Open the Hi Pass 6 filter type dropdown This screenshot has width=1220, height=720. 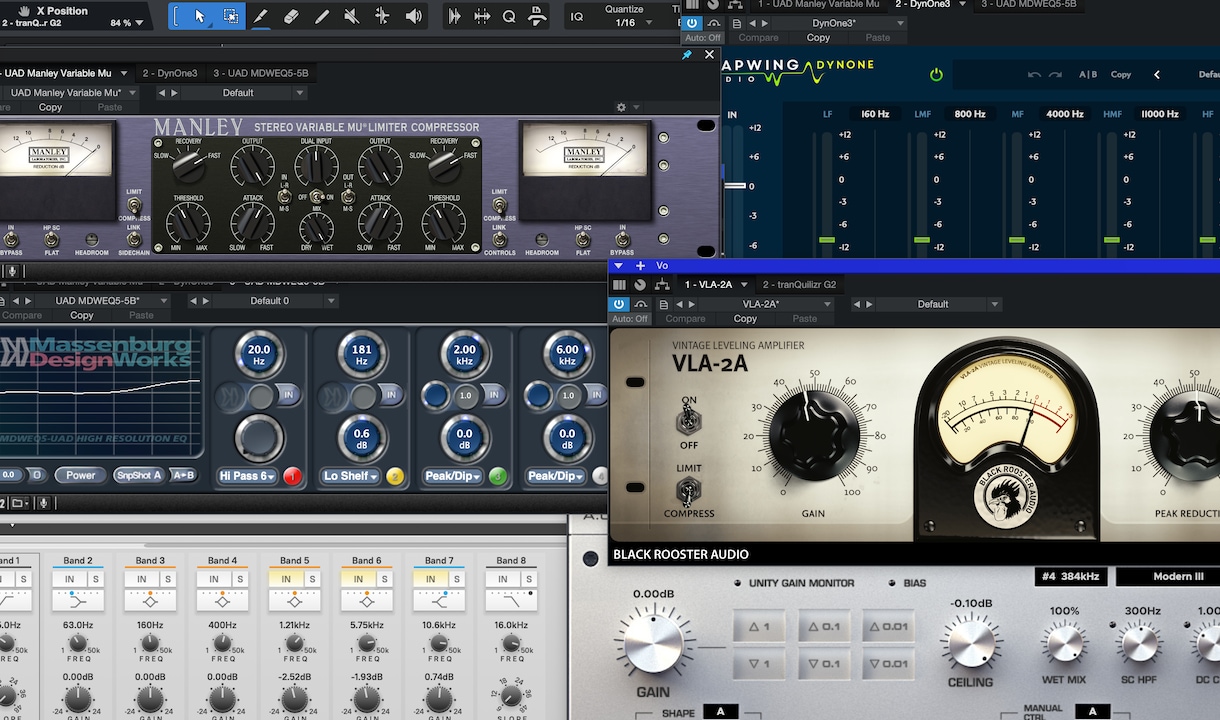tap(249, 476)
